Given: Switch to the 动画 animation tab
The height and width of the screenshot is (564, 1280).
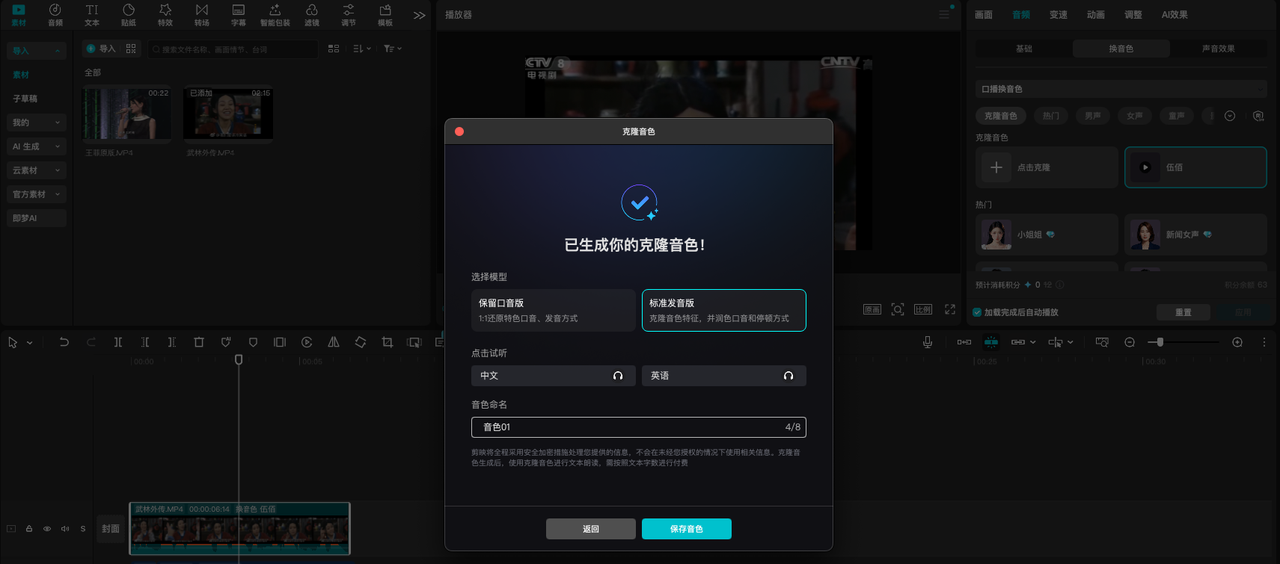Looking at the screenshot, I should point(1096,15).
